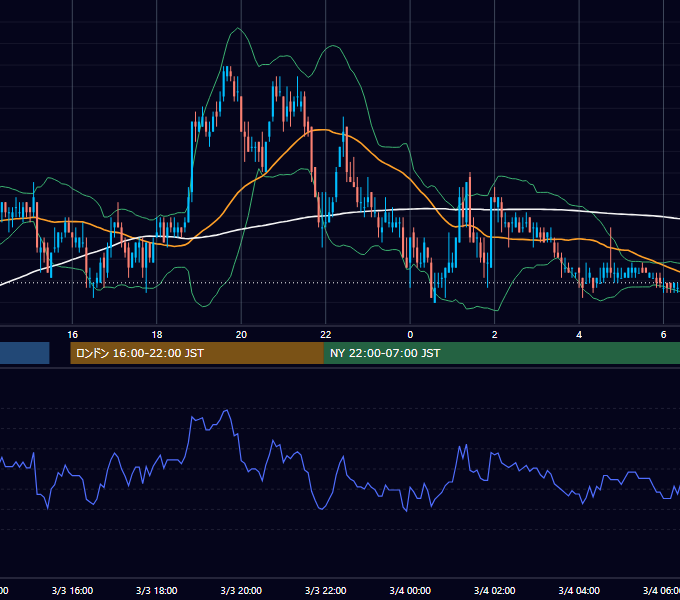The width and height of the screenshot is (680, 600).
Task: Click the 16 hour label on the price chart axis
Action: (72, 335)
